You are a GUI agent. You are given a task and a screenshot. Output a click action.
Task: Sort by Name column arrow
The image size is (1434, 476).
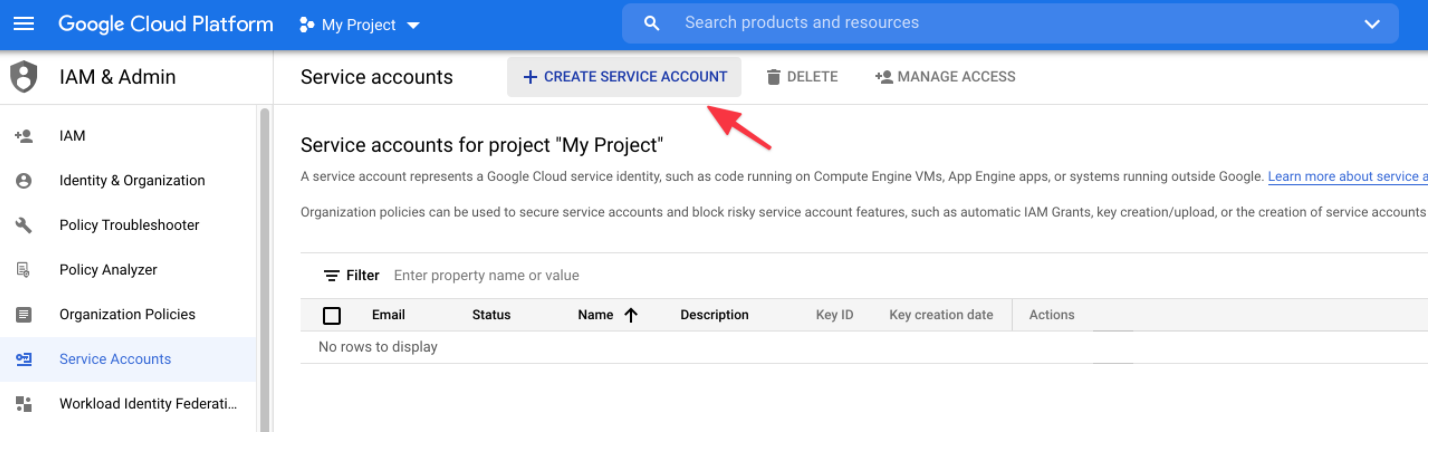click(x=631, y=315)
